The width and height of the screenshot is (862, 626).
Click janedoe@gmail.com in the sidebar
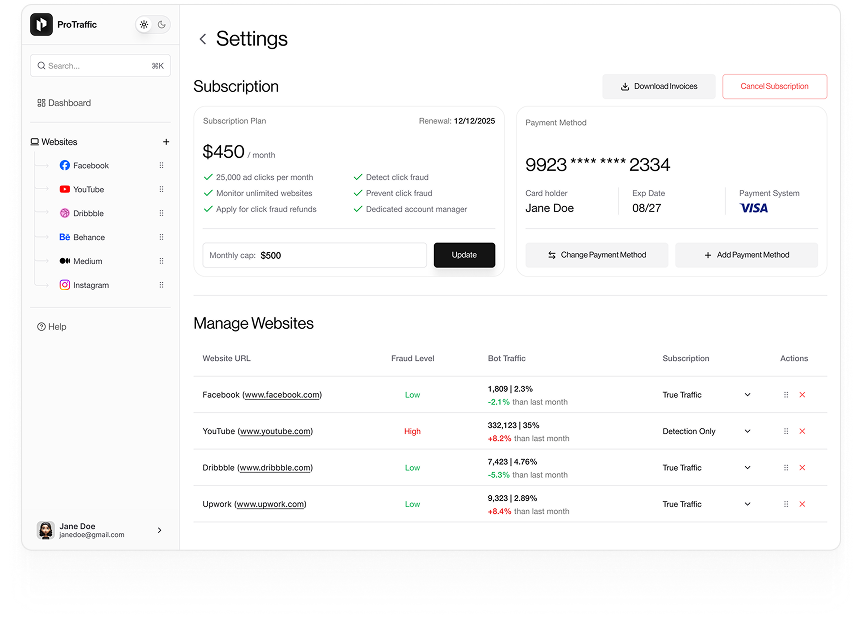point(92,535)
